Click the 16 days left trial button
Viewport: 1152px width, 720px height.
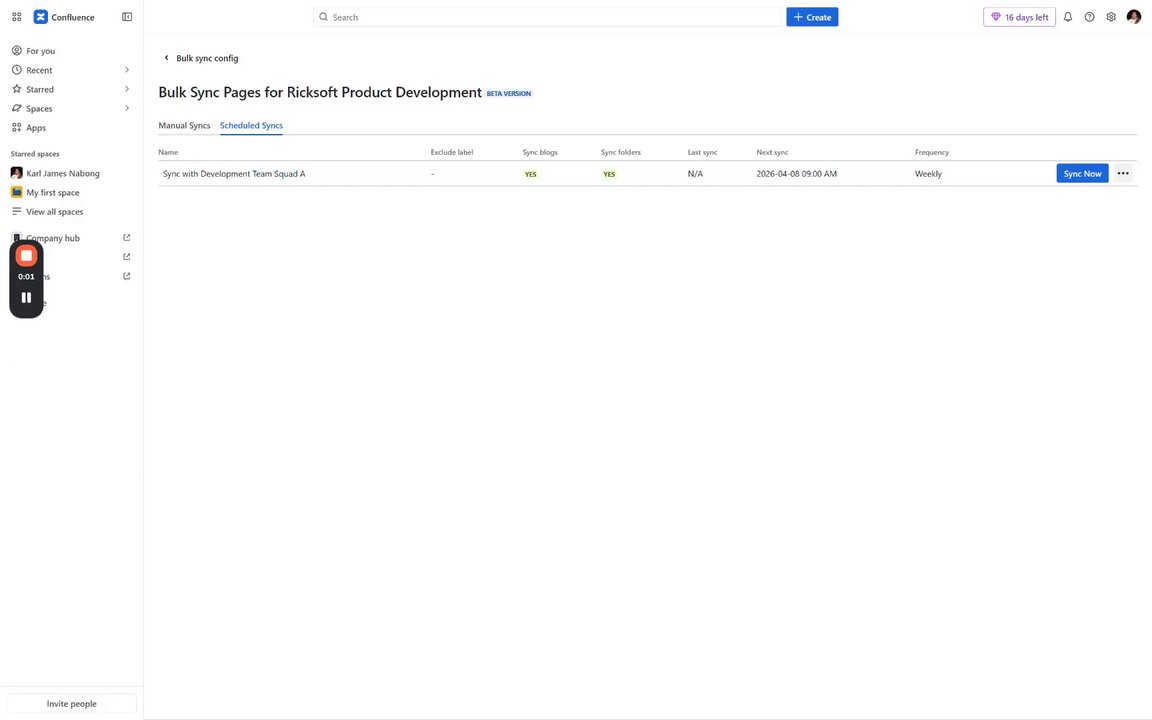[x=1019, y=17]
